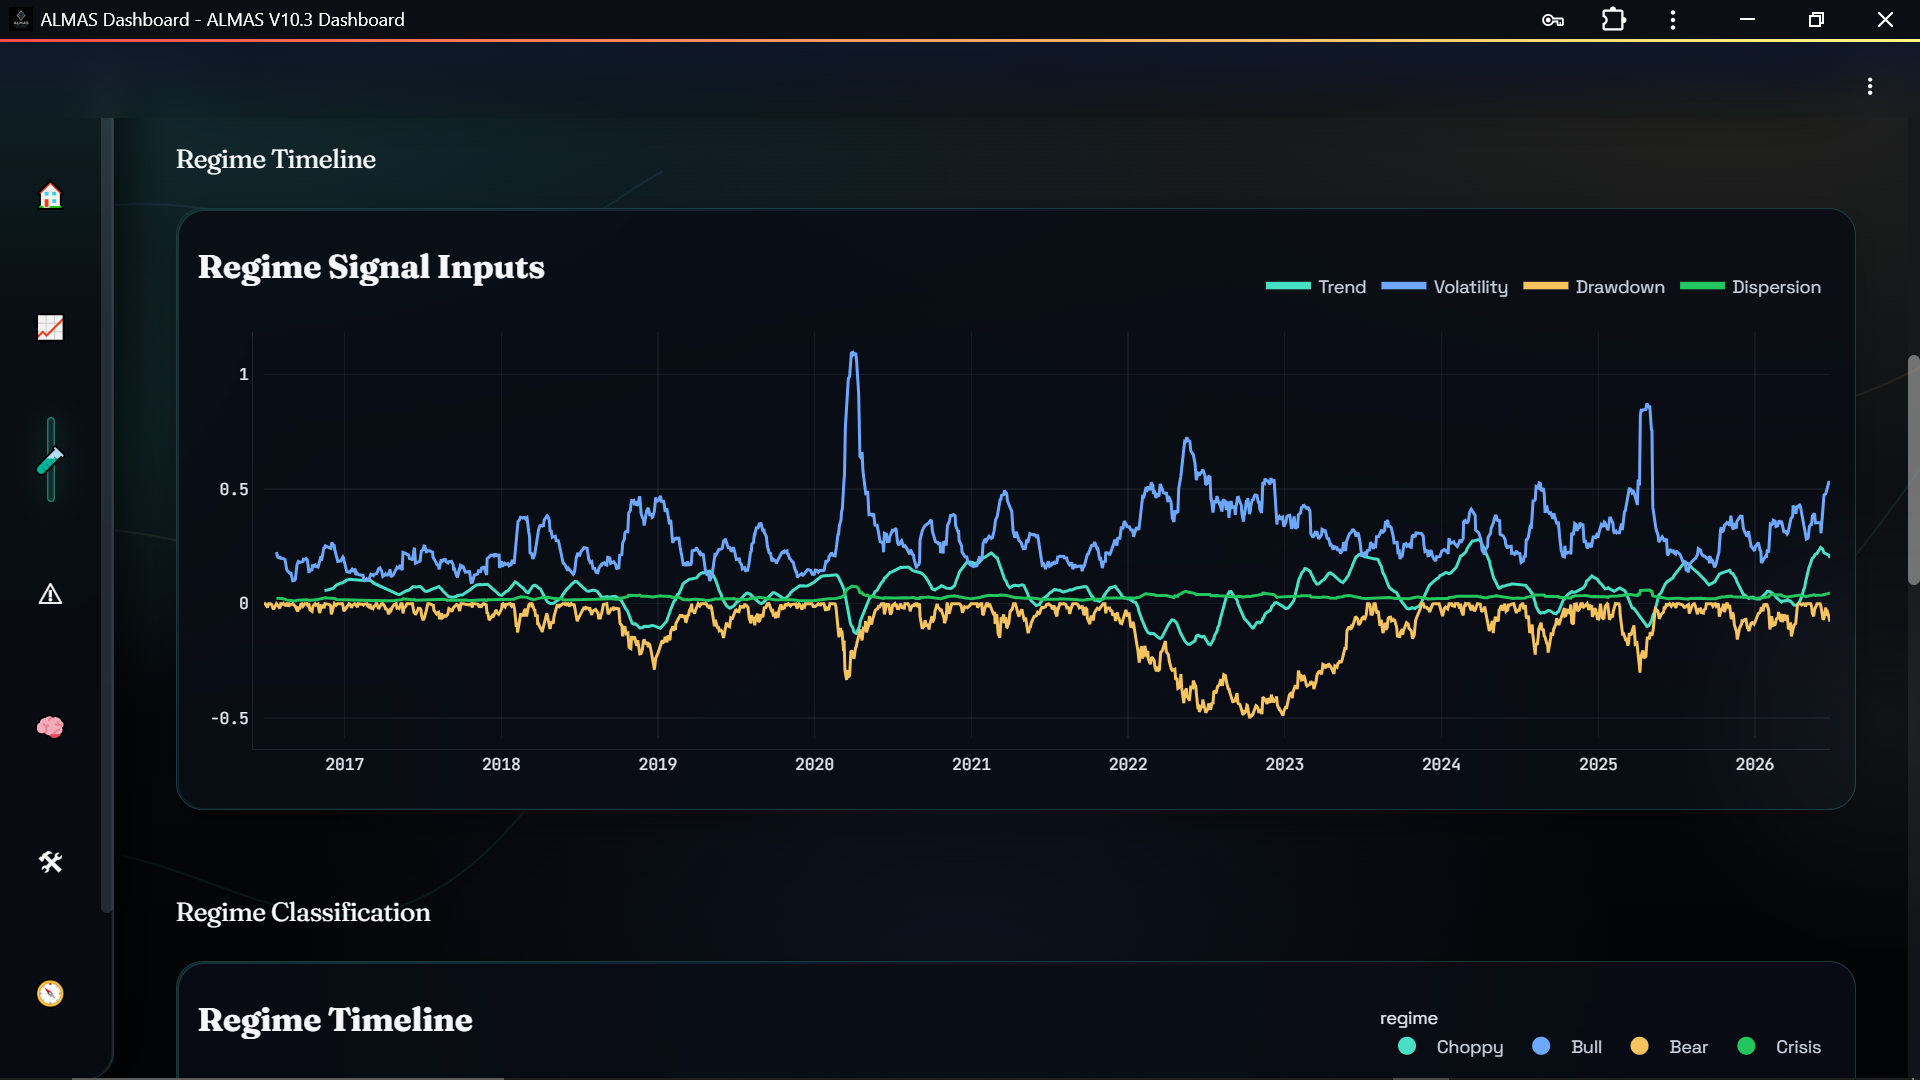Open the warning triangle sidebar icon

tap(50, 594)
